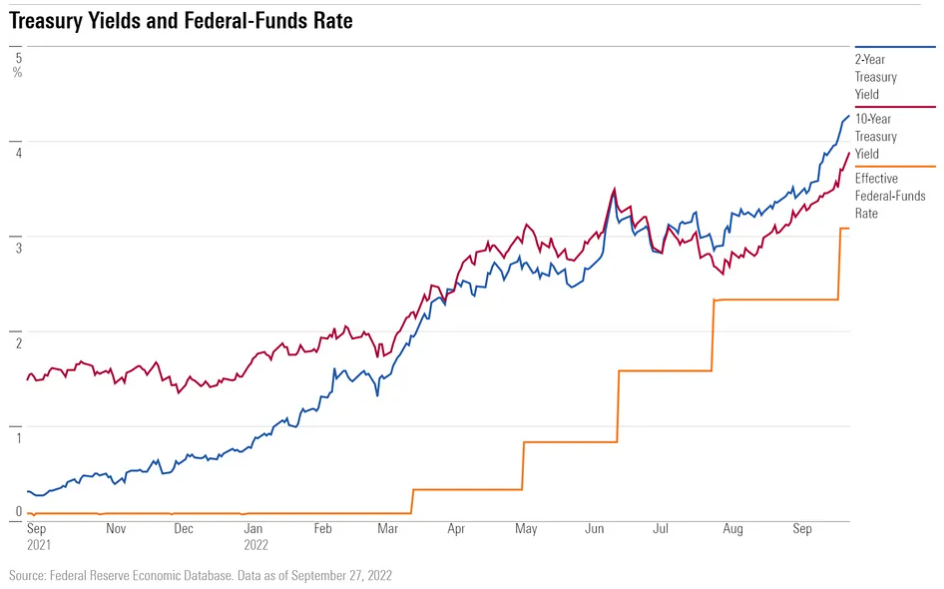Image resolution: width=944 pixels, height=589 pixels.
Task: Click the Effective Federal-Funds Rate legend label
Action: click(x=889, y=196)
